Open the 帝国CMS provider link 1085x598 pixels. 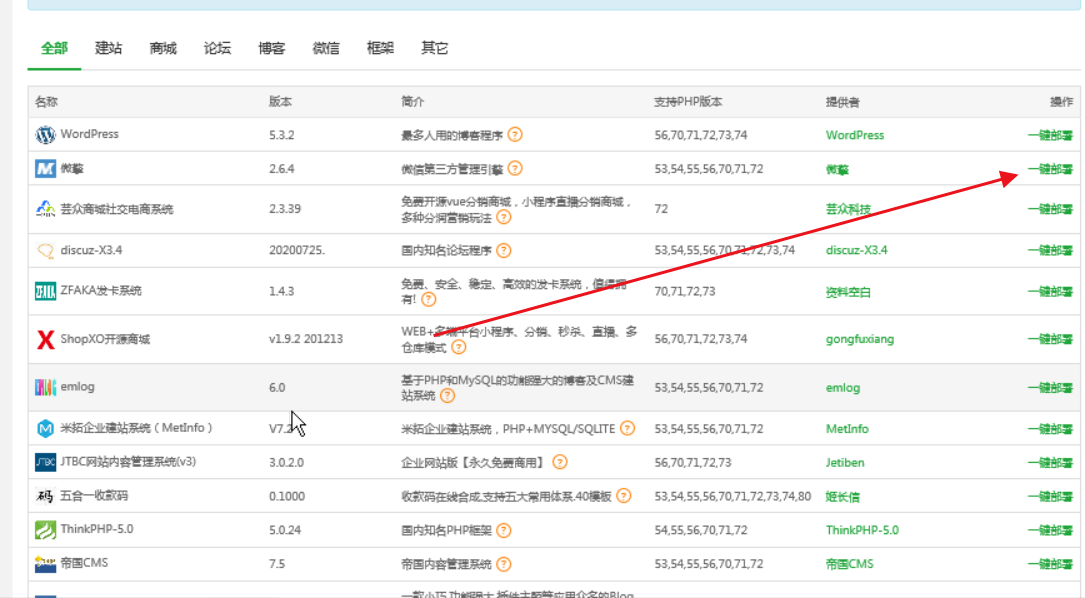click(x=849, y=564)
